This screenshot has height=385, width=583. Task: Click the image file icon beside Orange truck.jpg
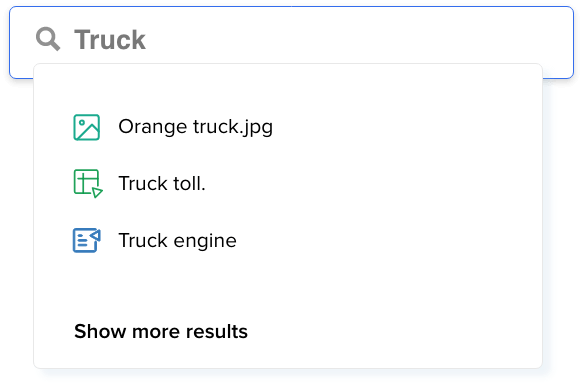(87, 127)
